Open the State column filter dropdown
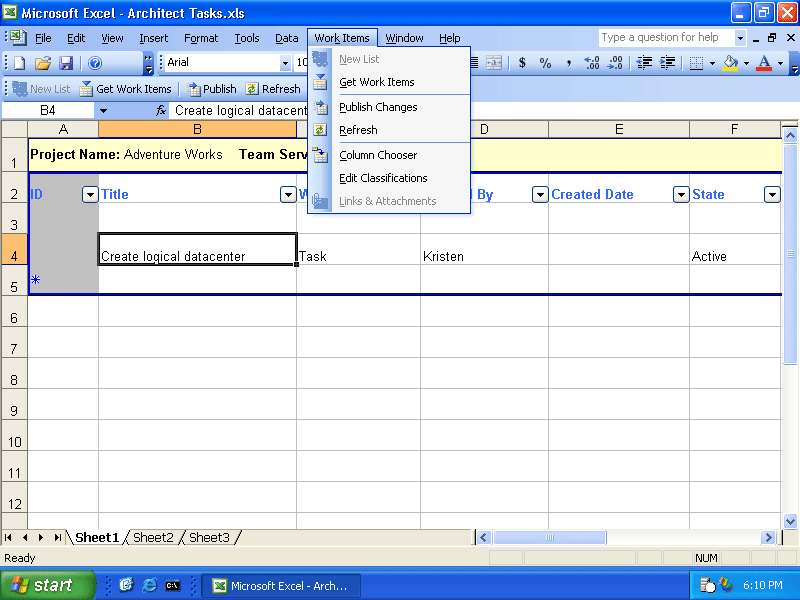 coord(772,195)
